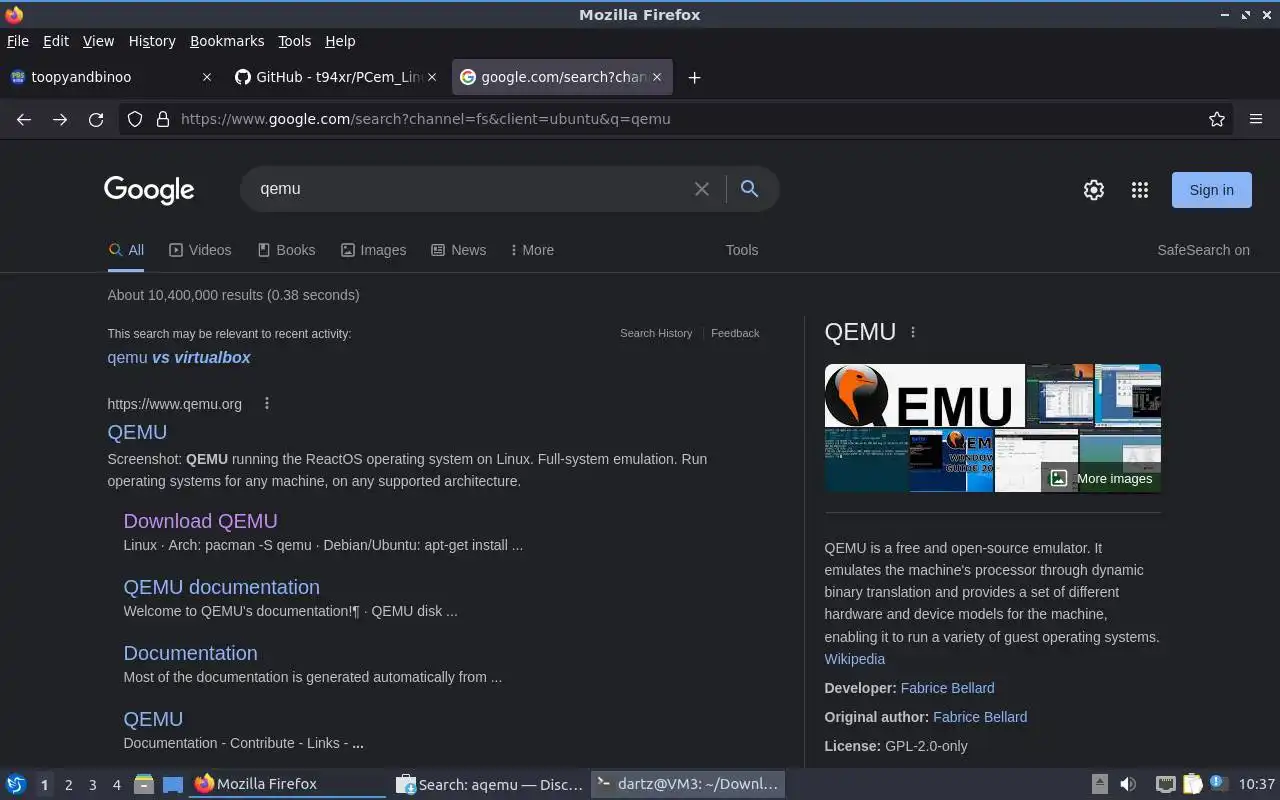The width and height of the screenshot is (1280, 800).
Task: Open the File menu
Action: tap(17, 41)
